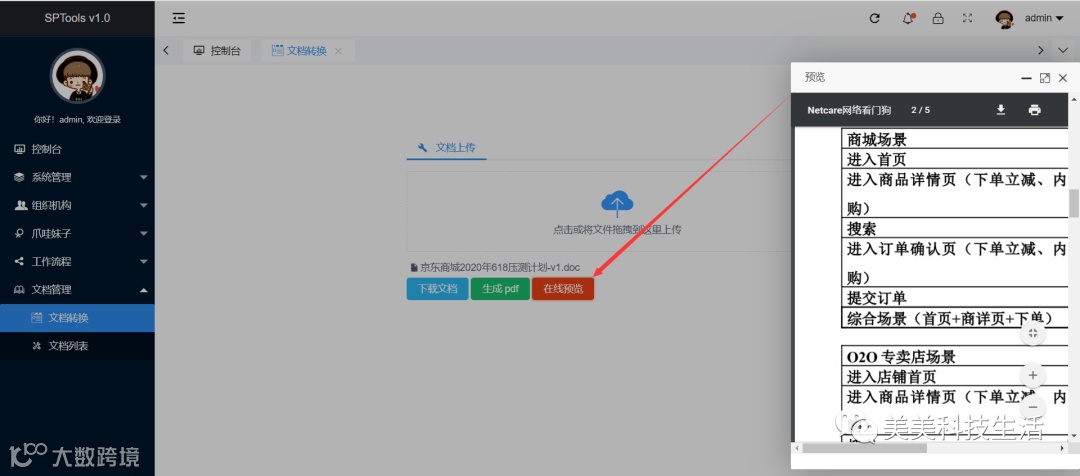Click the 进入首页 table row
1080x476 pixels.
click(x=955, y=159)
